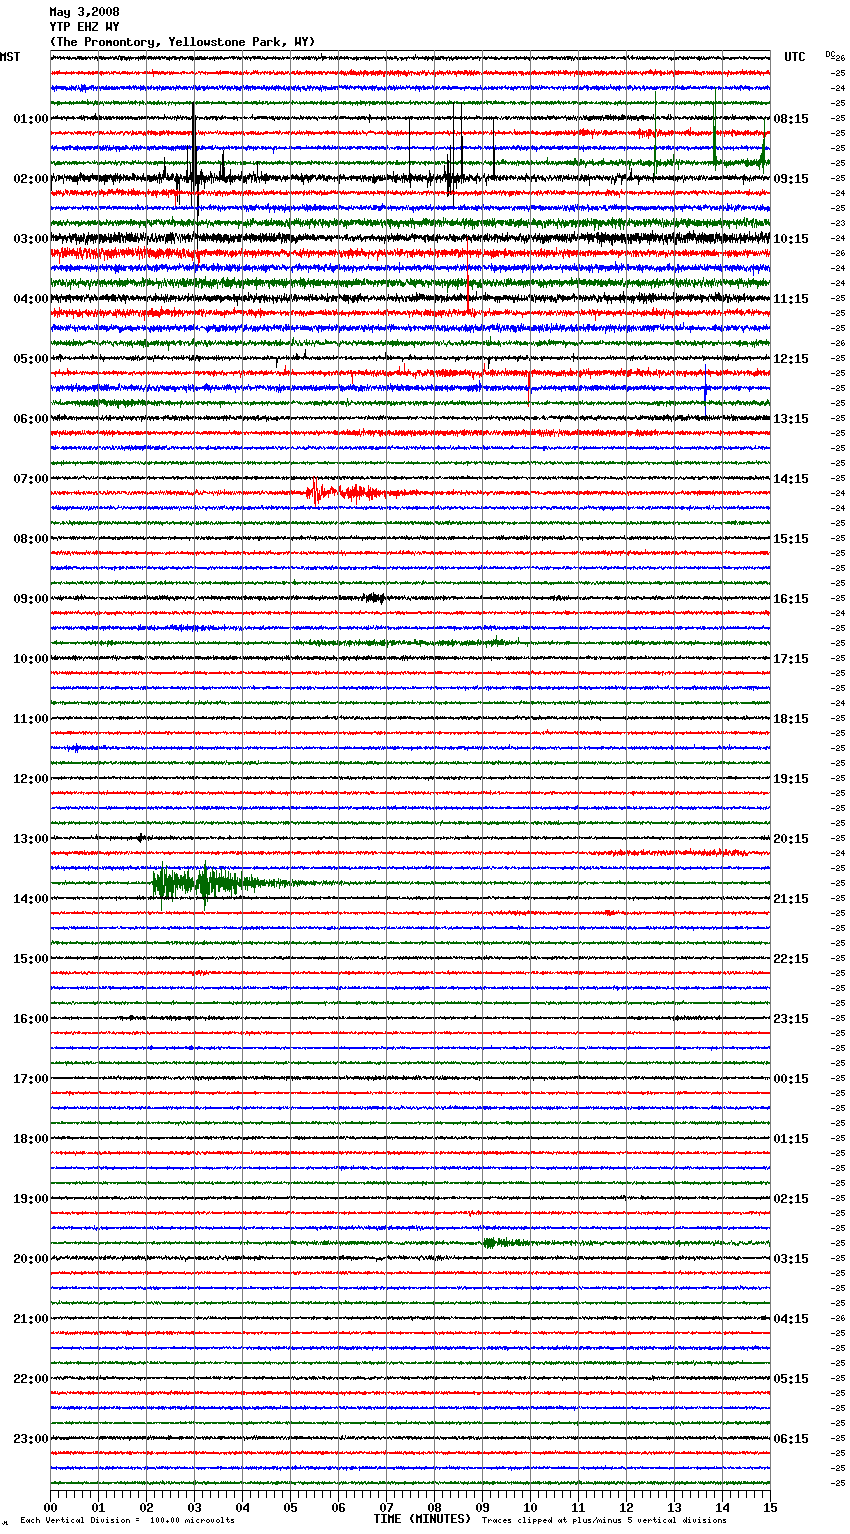Click the "TIME (MINUTES)" axis title
The height and width of the screenshot is (1534, 850).
pyautogui.click(x=422, y=1519)
